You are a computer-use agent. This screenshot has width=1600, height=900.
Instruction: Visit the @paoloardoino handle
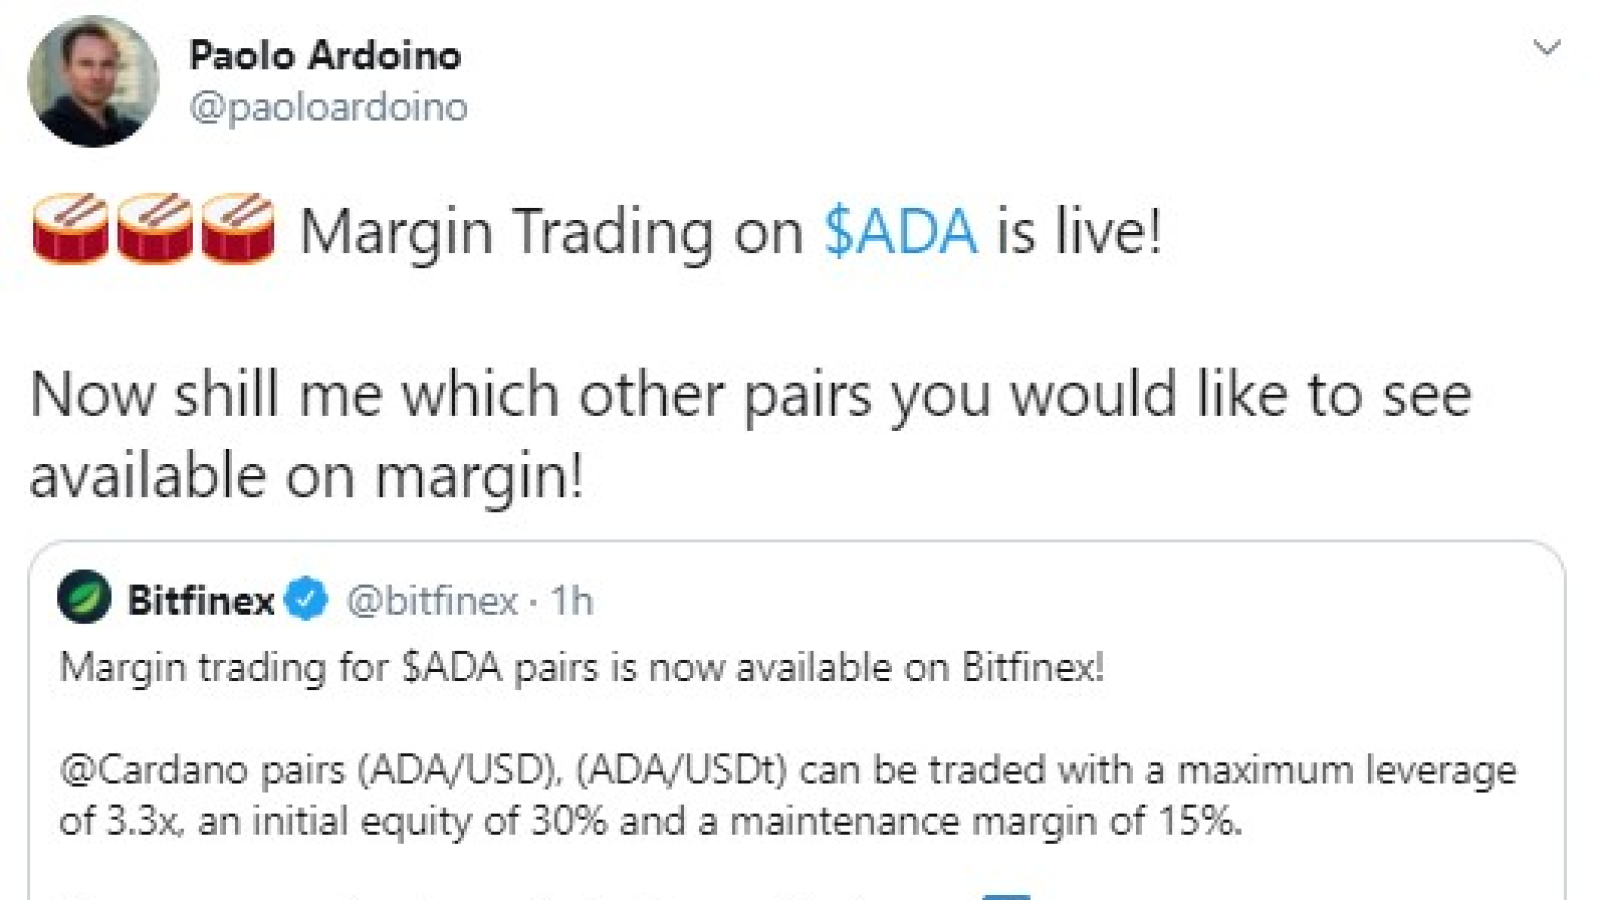click(328, 107)
